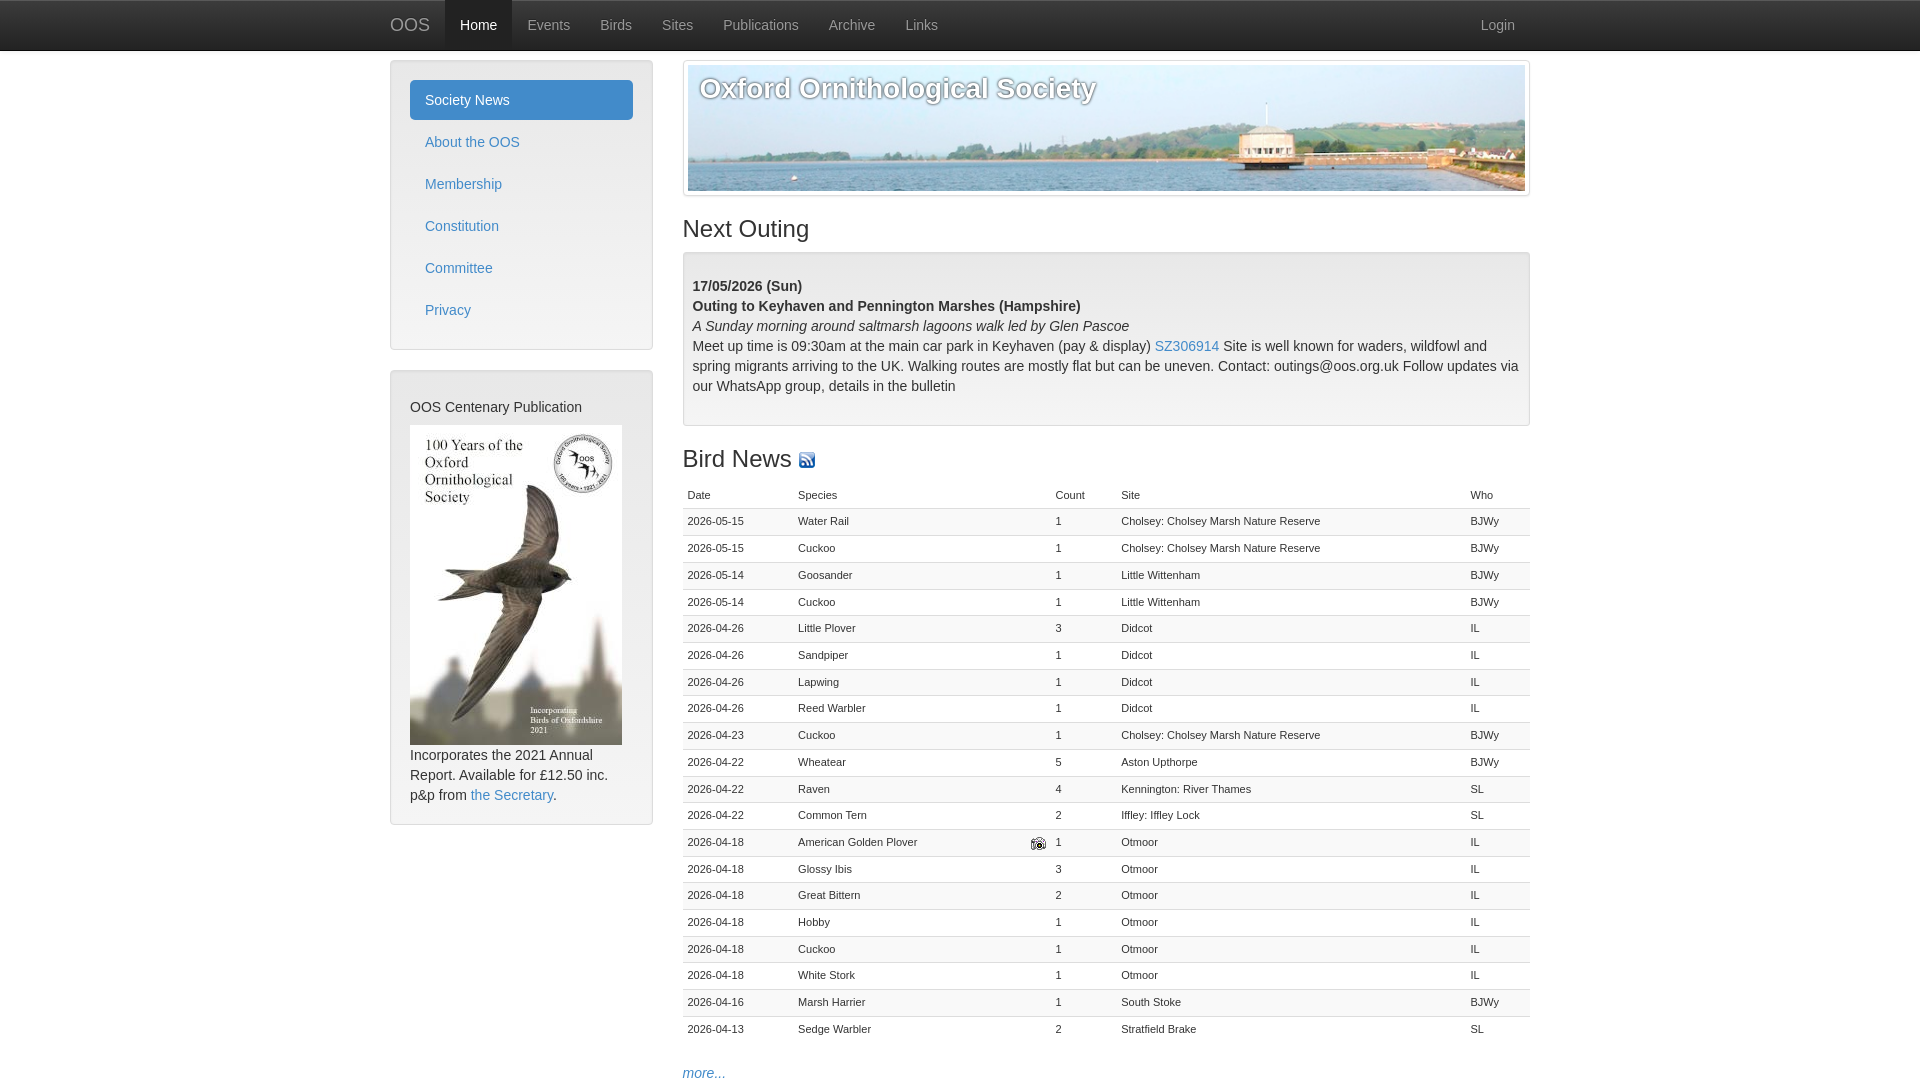The height and width of the screenshot is (1080, 1920).
Task: Open the Membership sidebar link
Action: [x=521, y=184]
